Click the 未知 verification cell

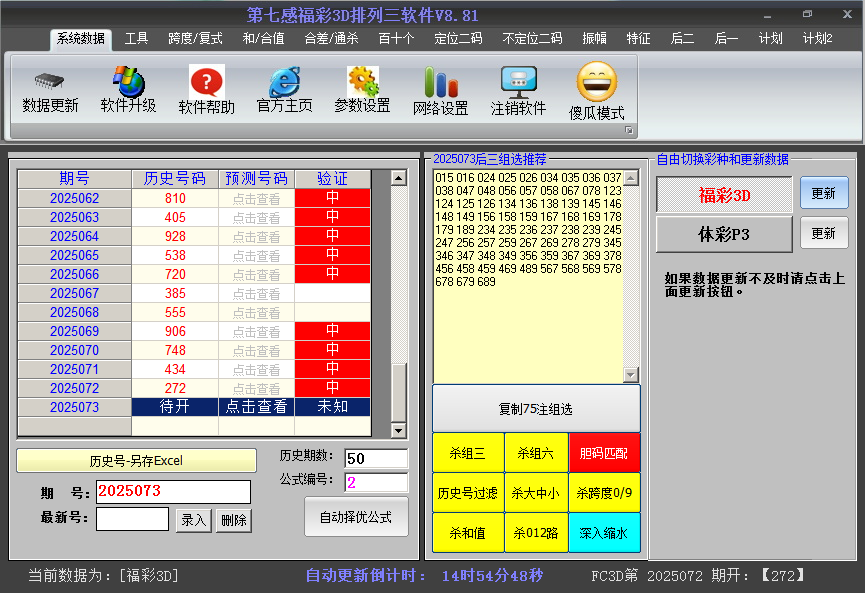333,407
